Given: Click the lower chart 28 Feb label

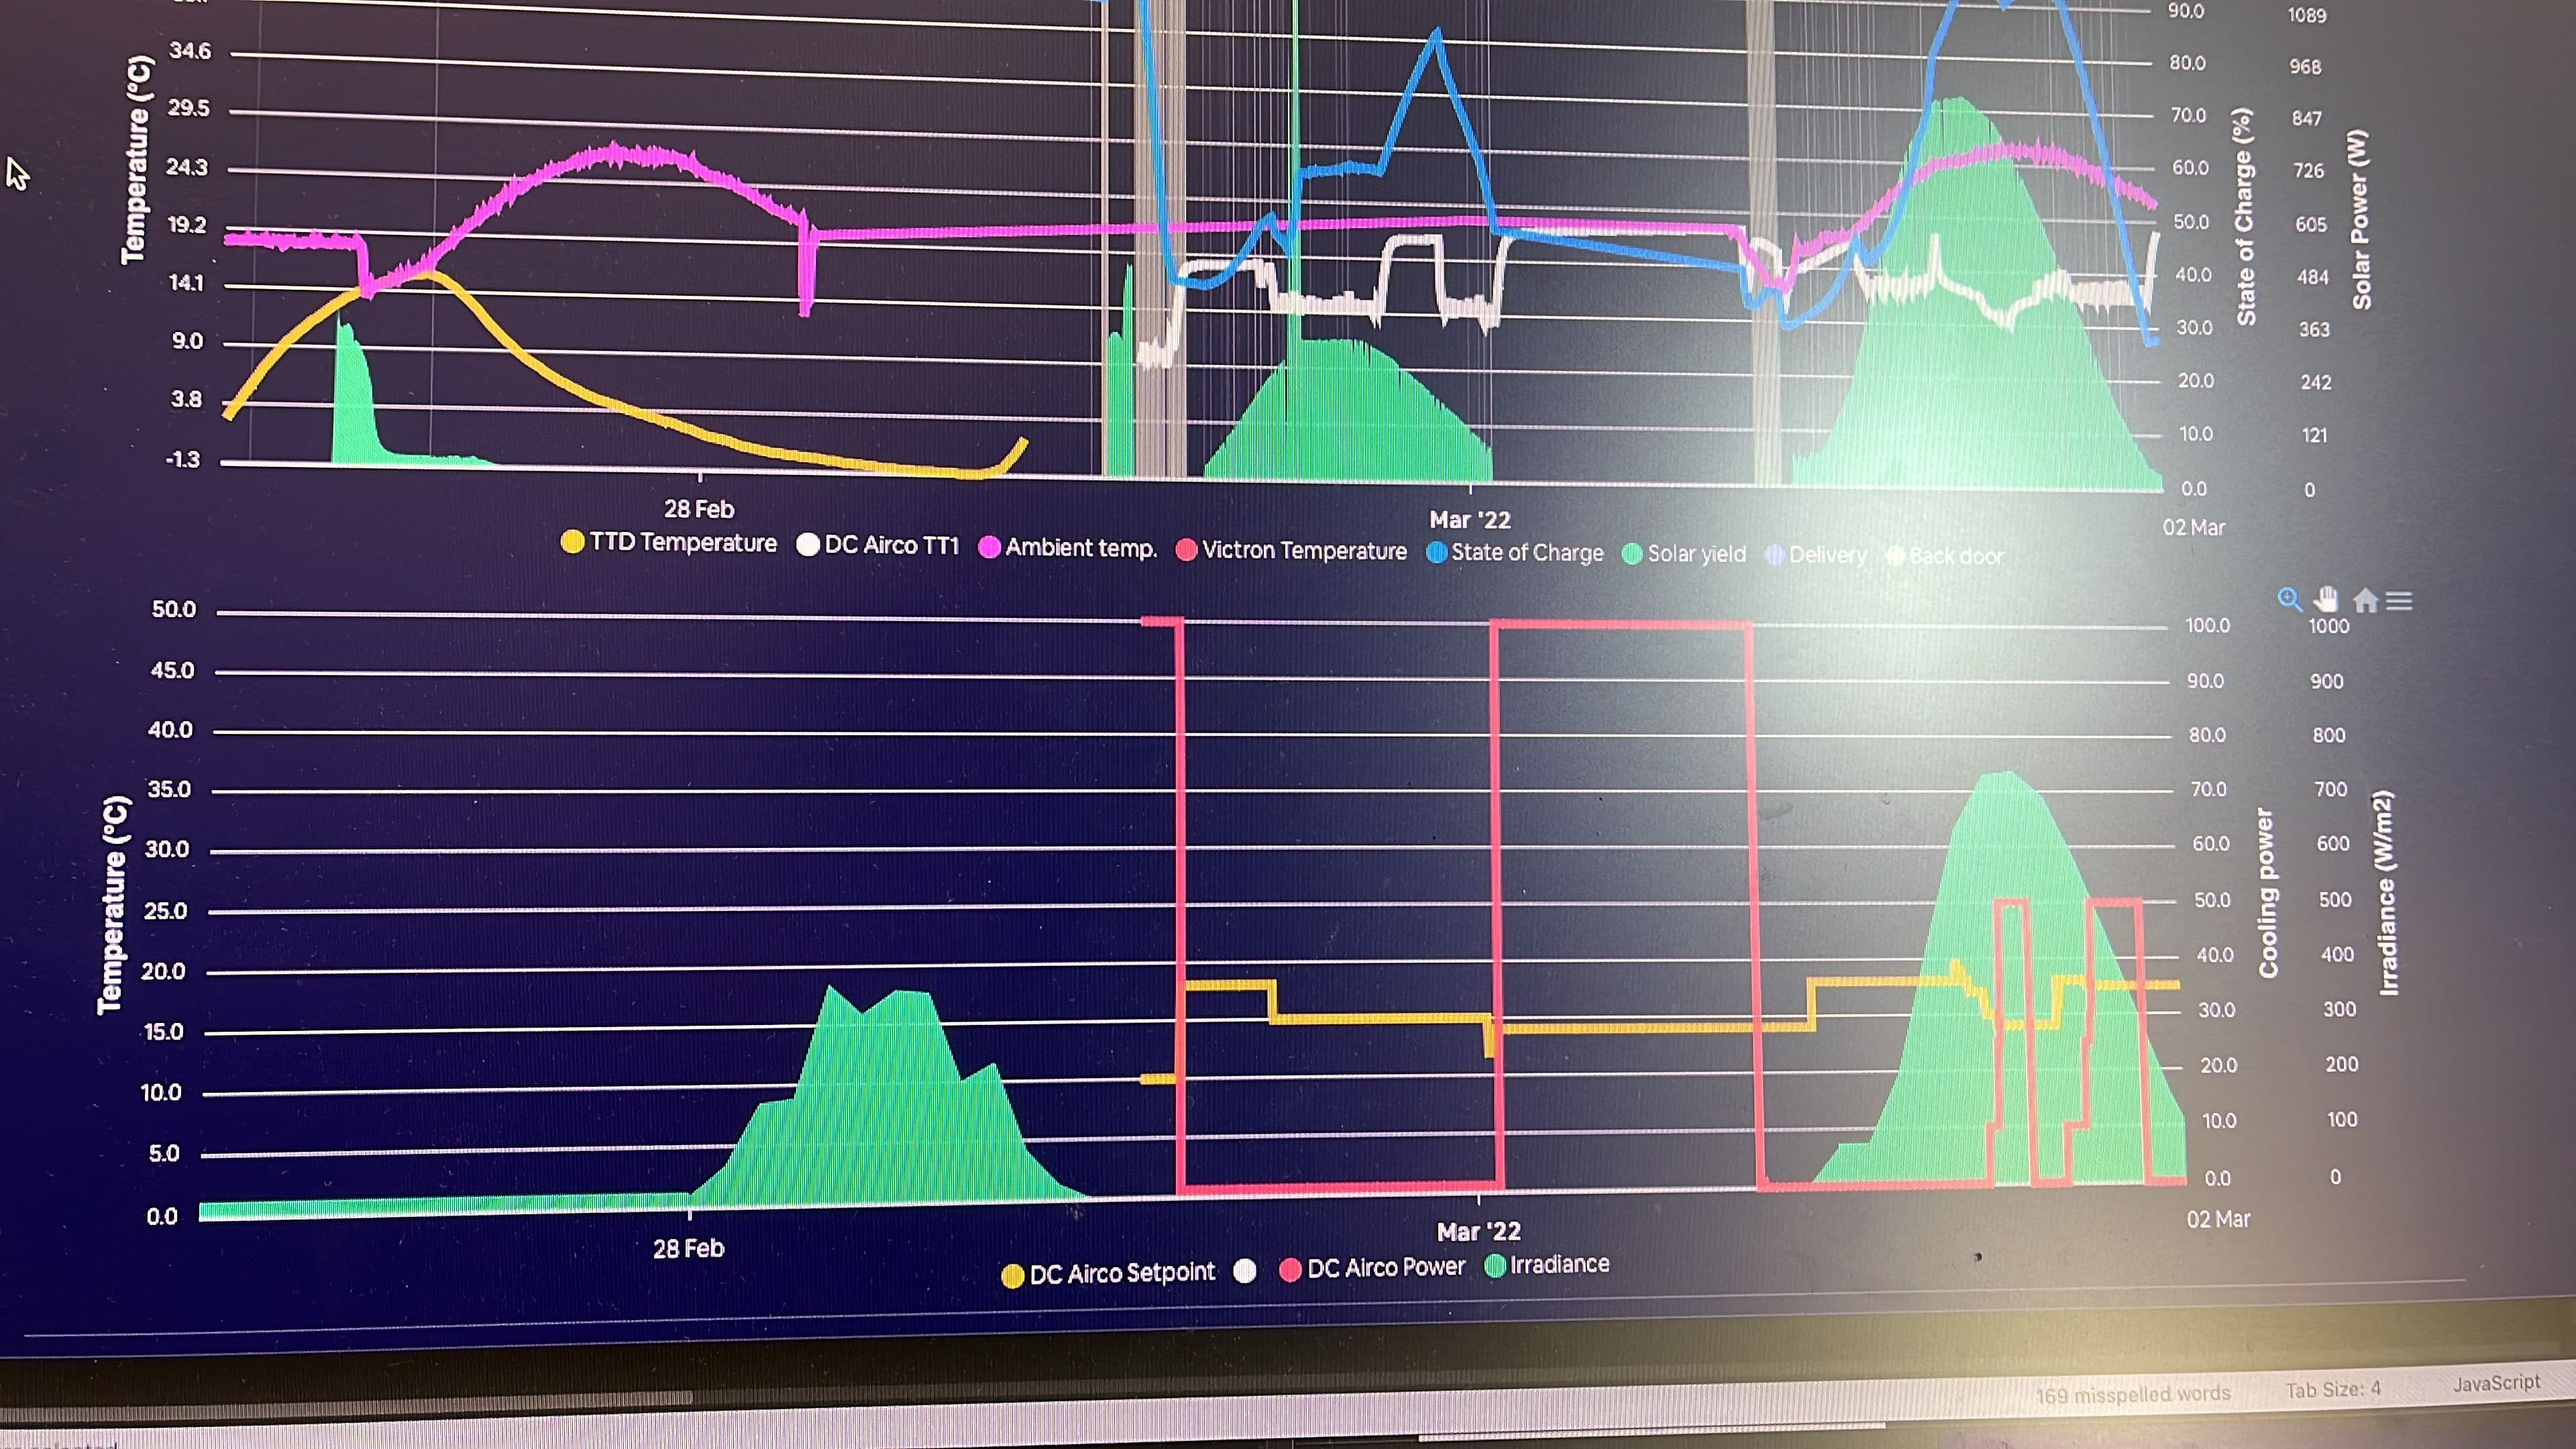Looking at the screenshot, I should (688, 1248).
